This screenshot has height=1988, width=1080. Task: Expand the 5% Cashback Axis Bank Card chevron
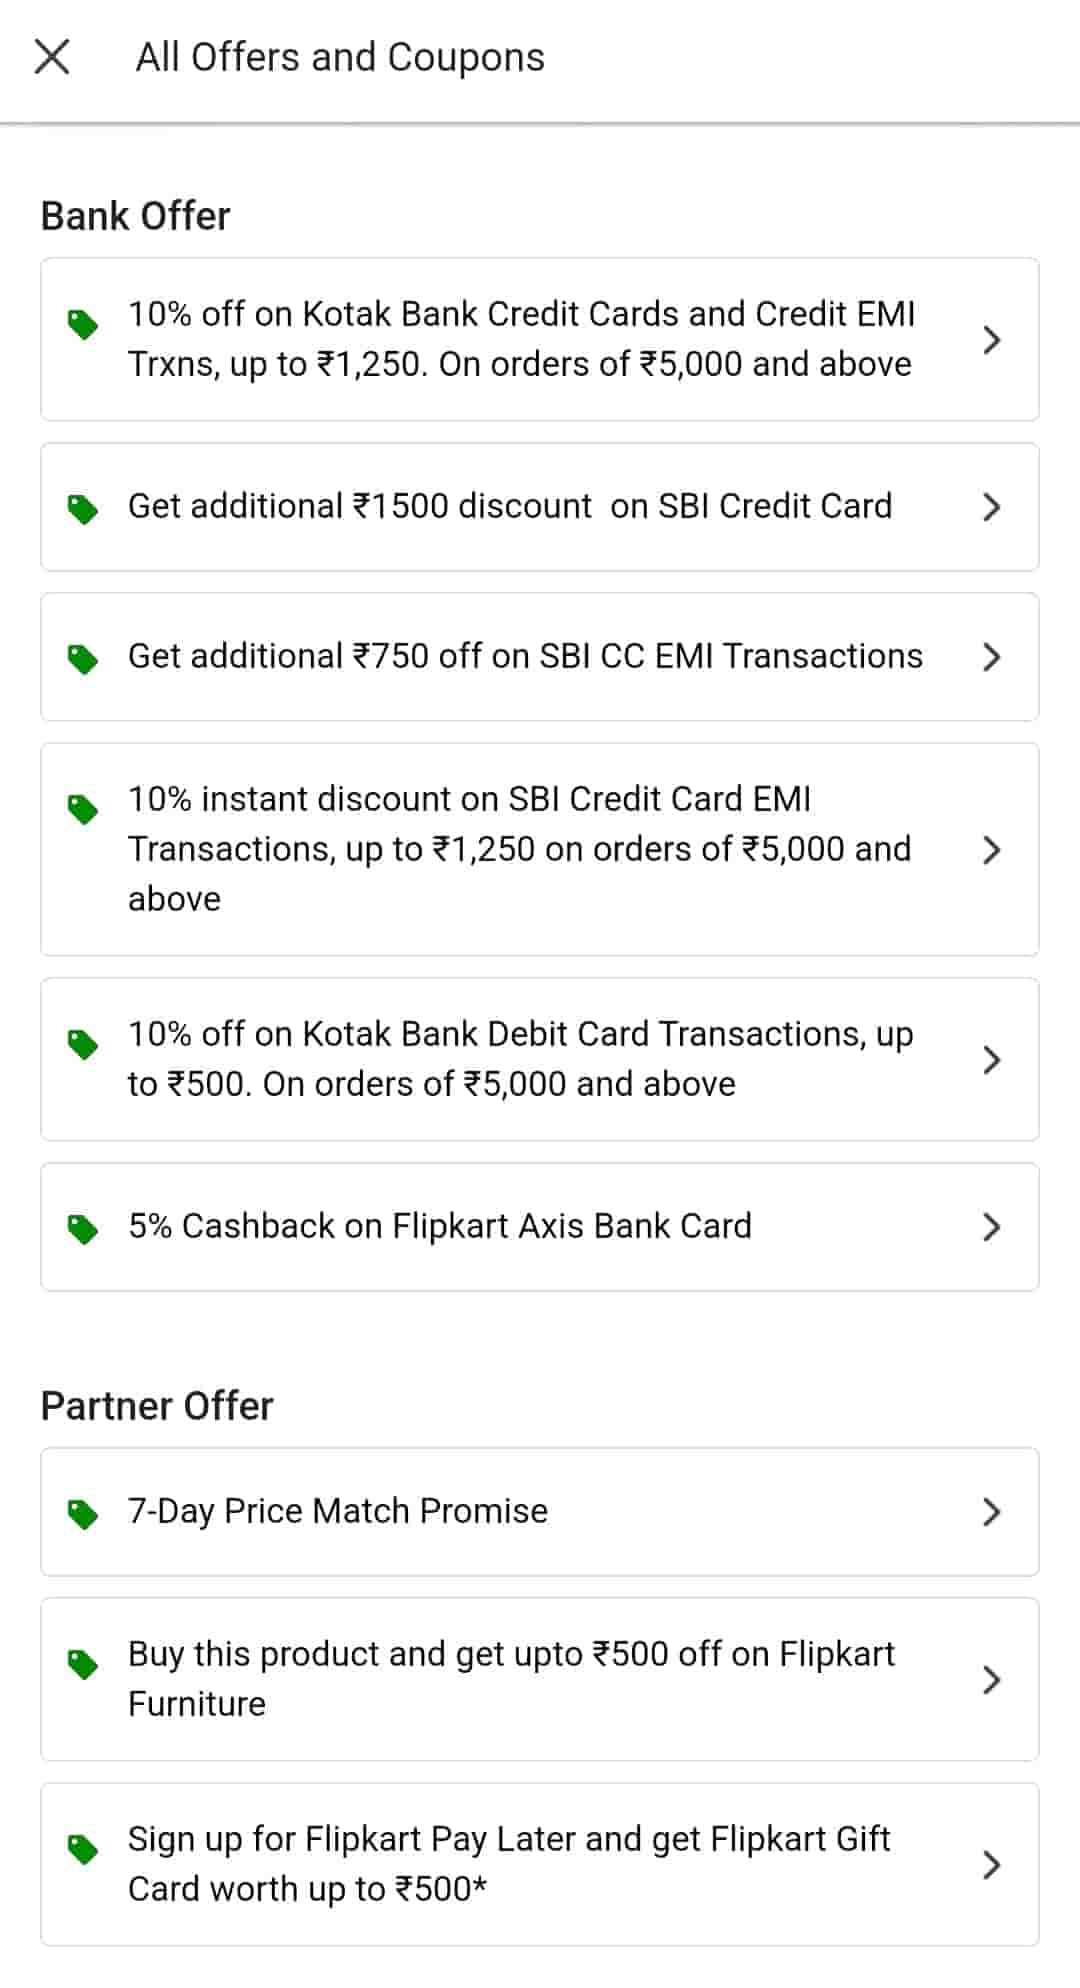pyautogui.click(x=991, y=1227)
